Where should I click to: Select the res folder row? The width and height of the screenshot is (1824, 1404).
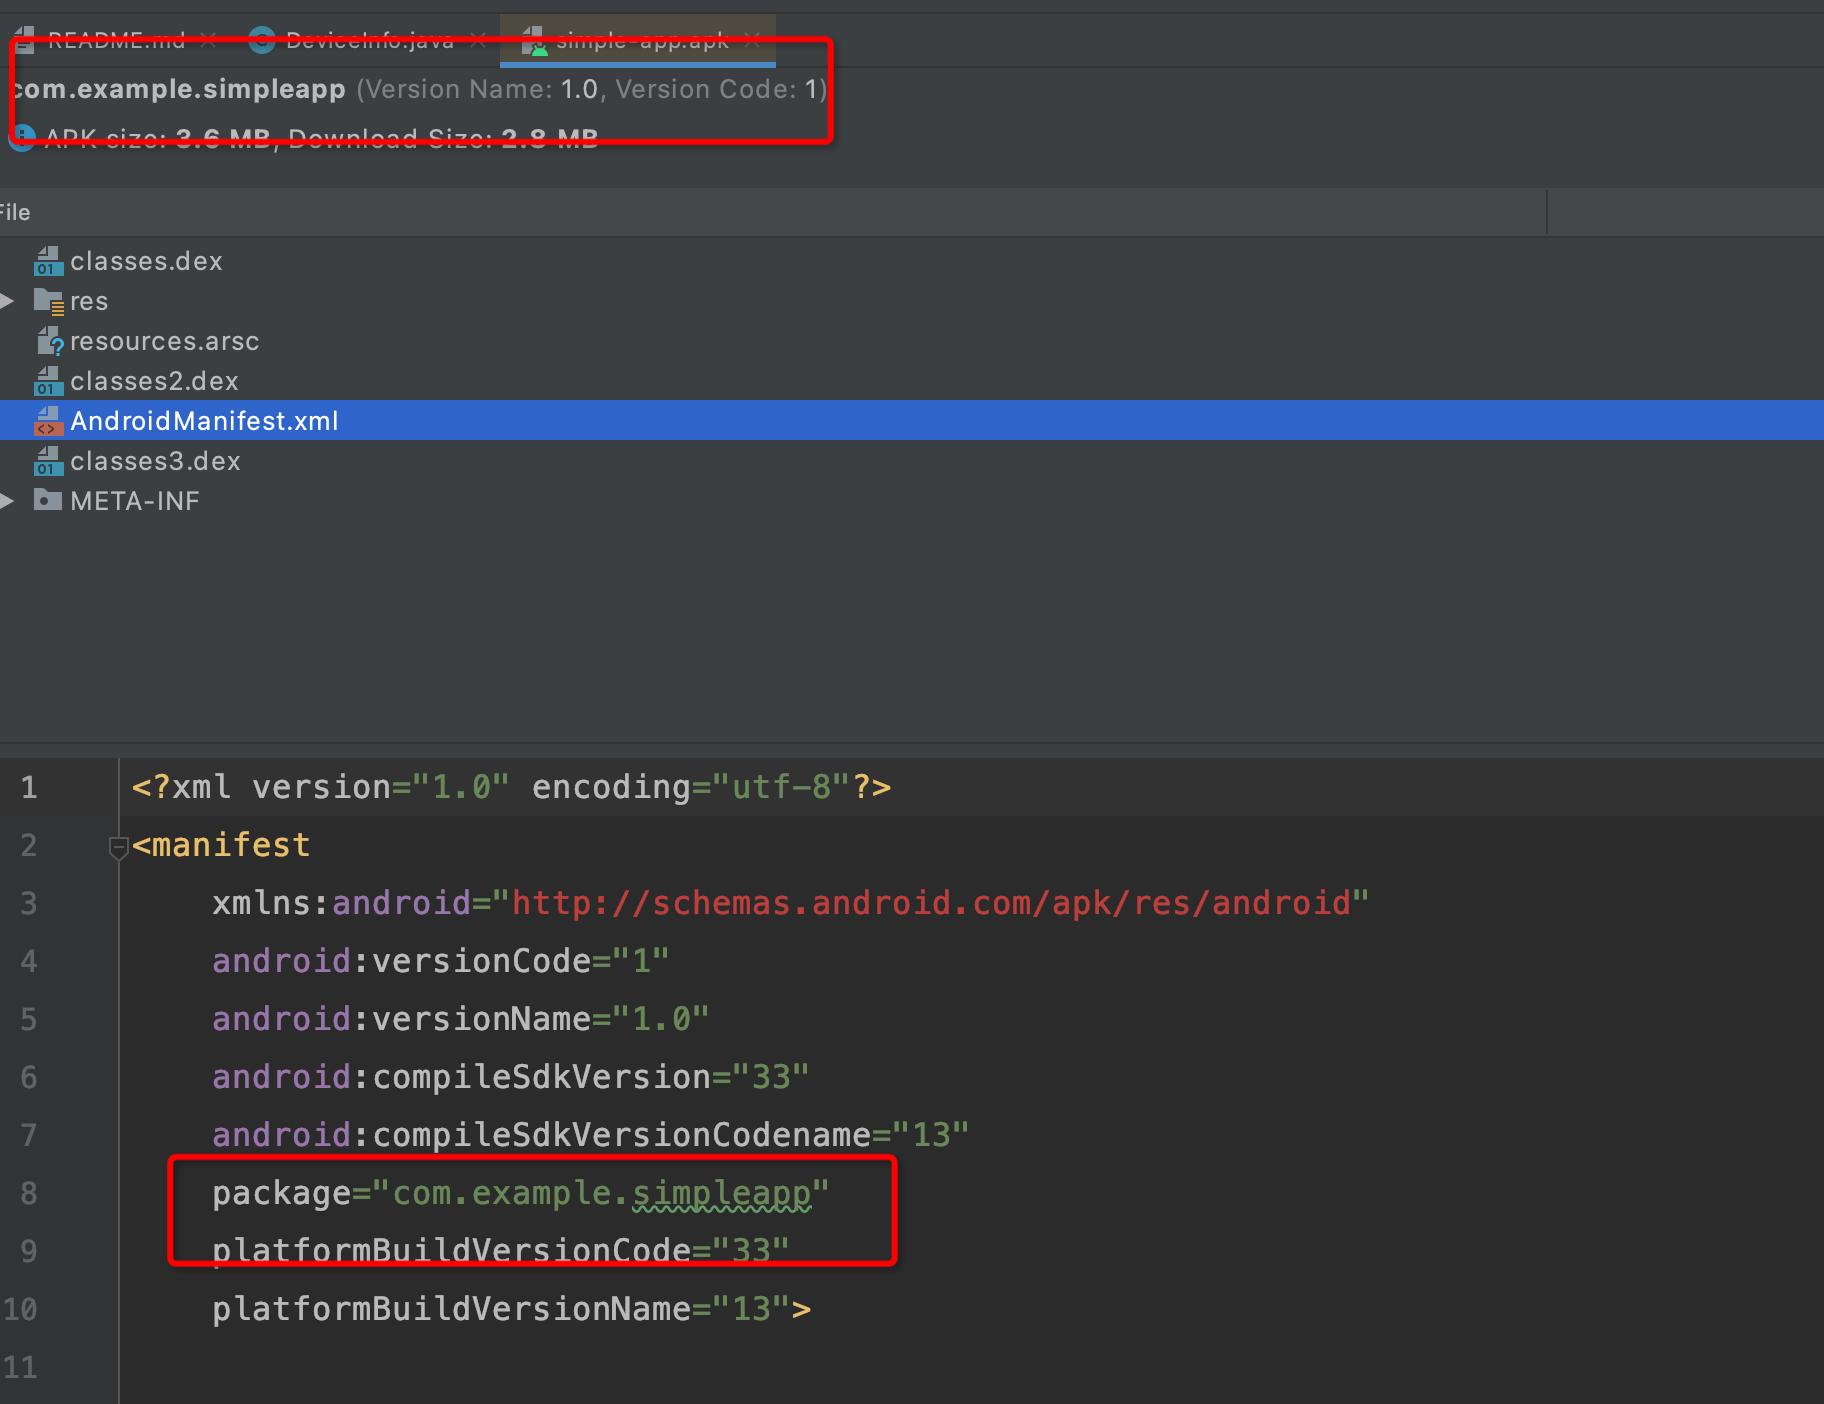pos(912,301)
